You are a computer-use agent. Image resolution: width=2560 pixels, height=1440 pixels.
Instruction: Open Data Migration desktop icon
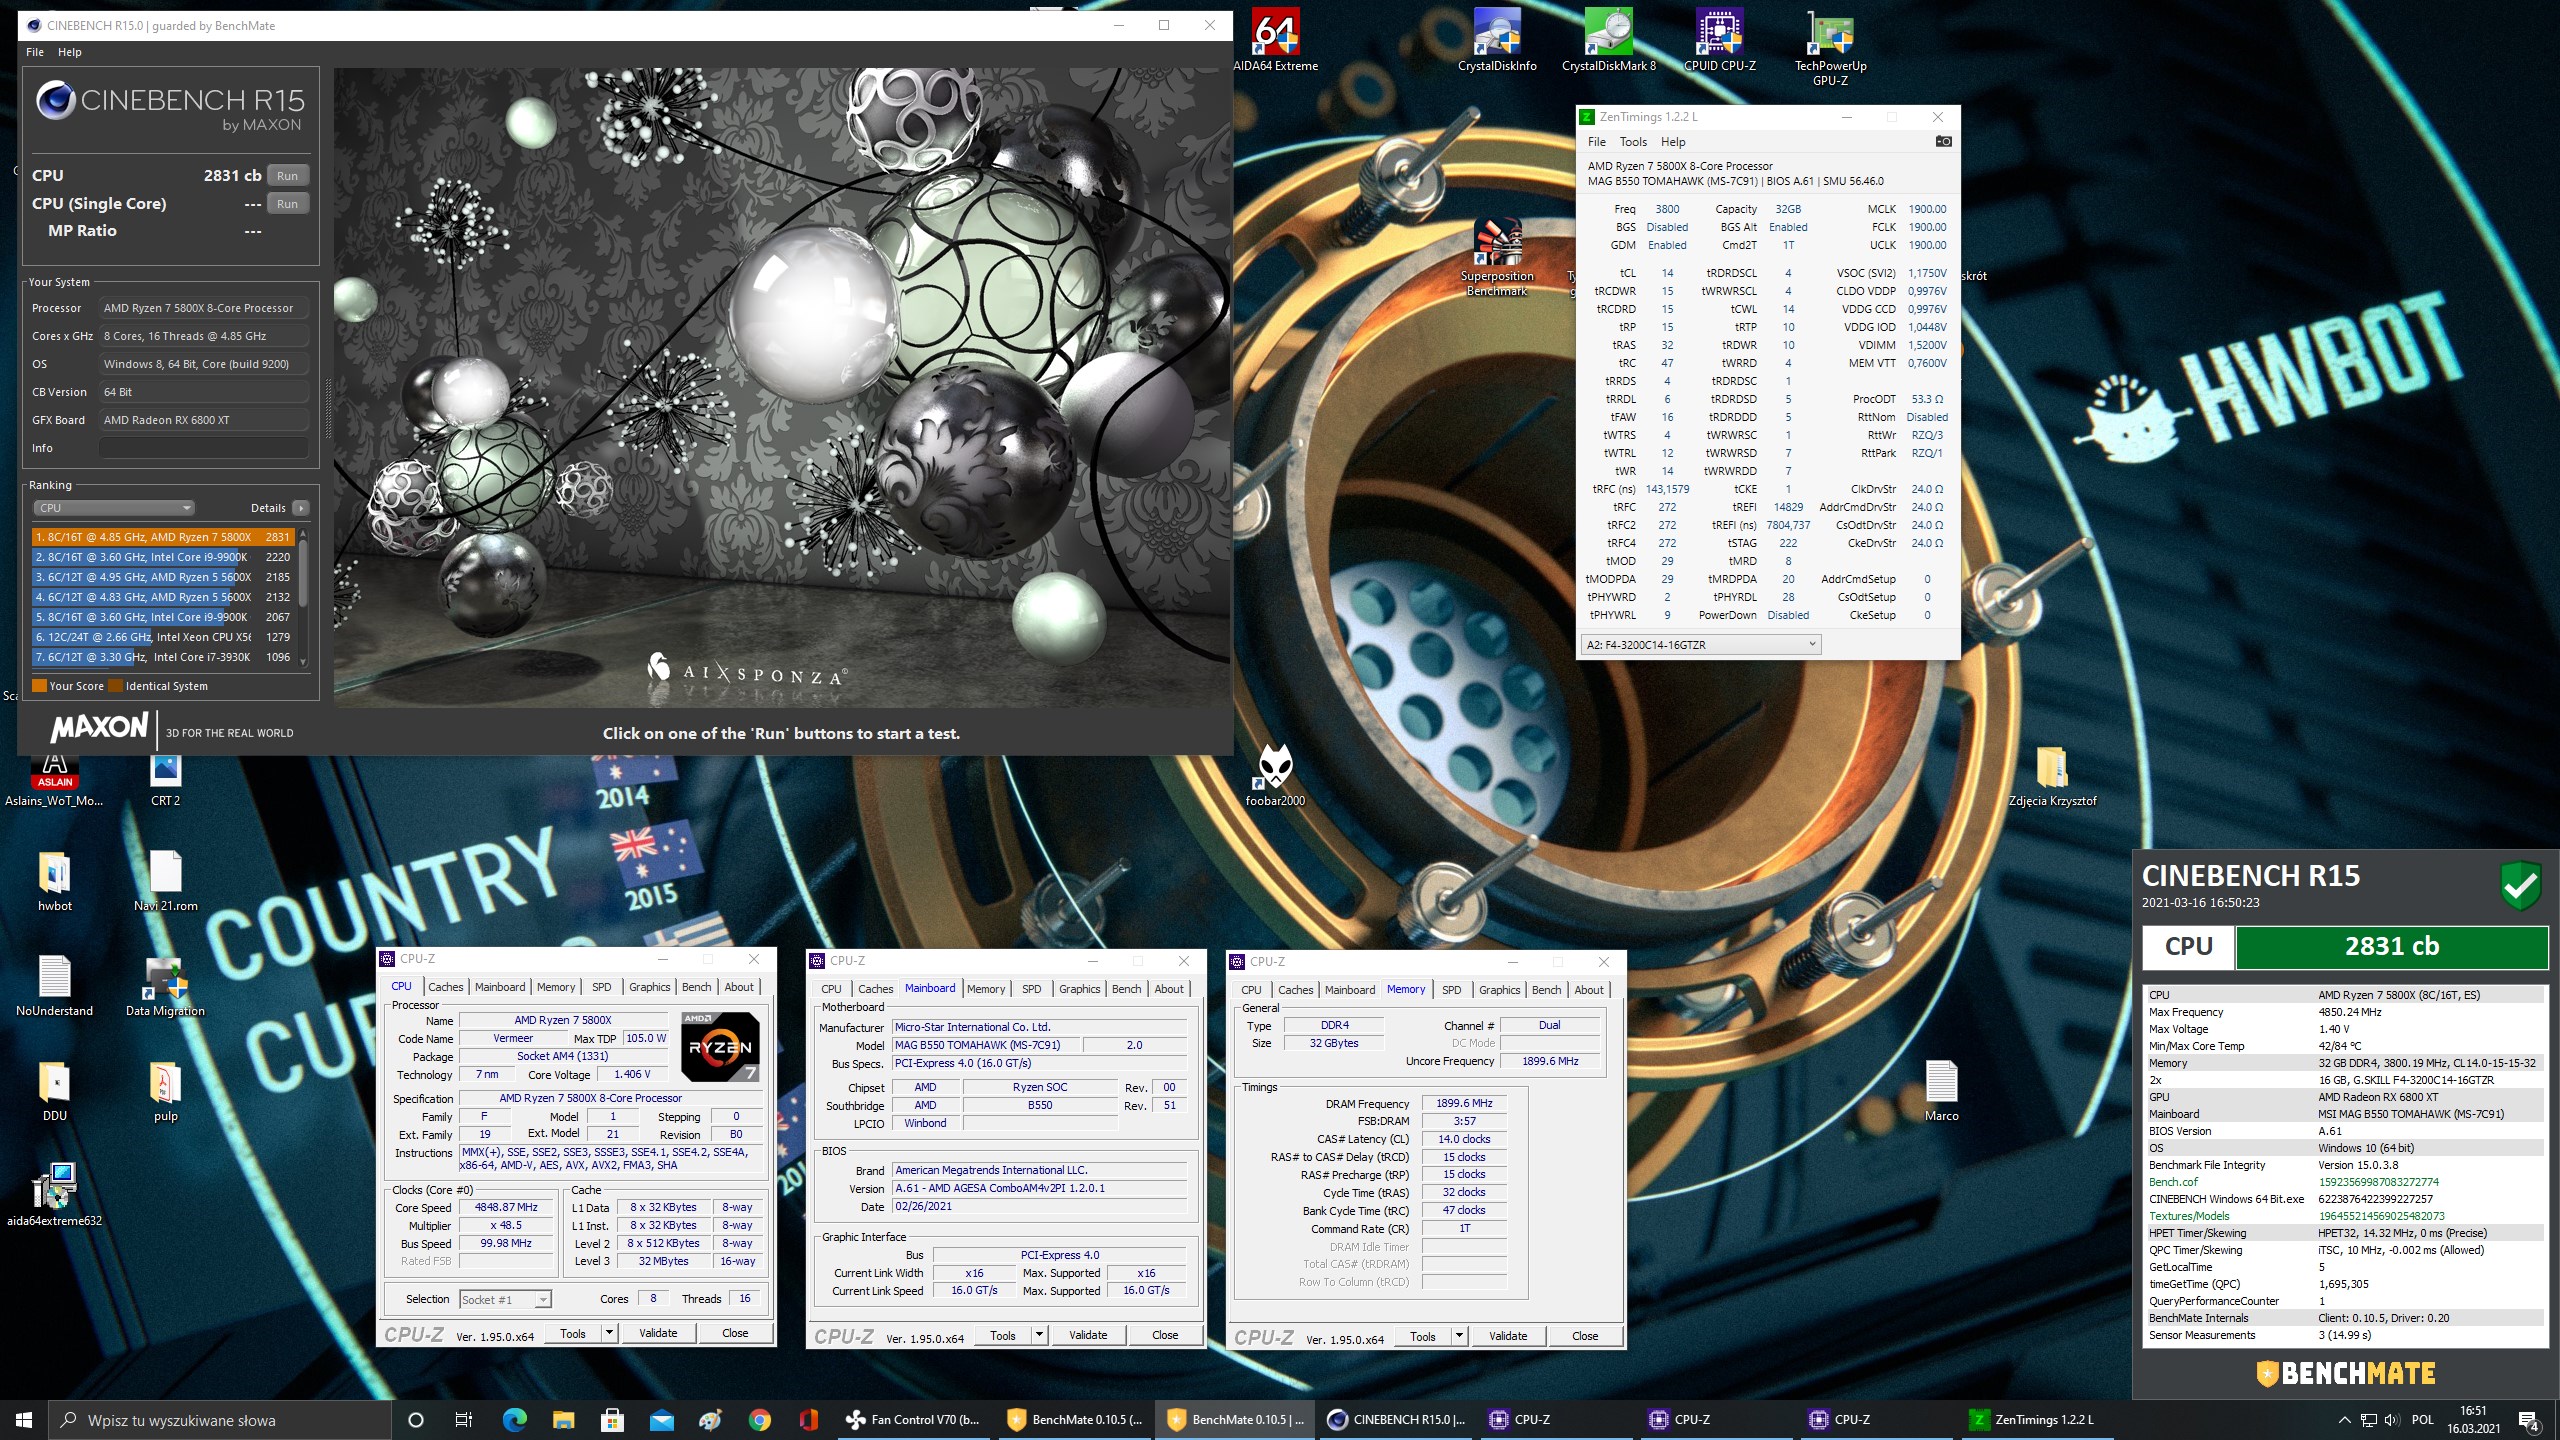[165, 985]
